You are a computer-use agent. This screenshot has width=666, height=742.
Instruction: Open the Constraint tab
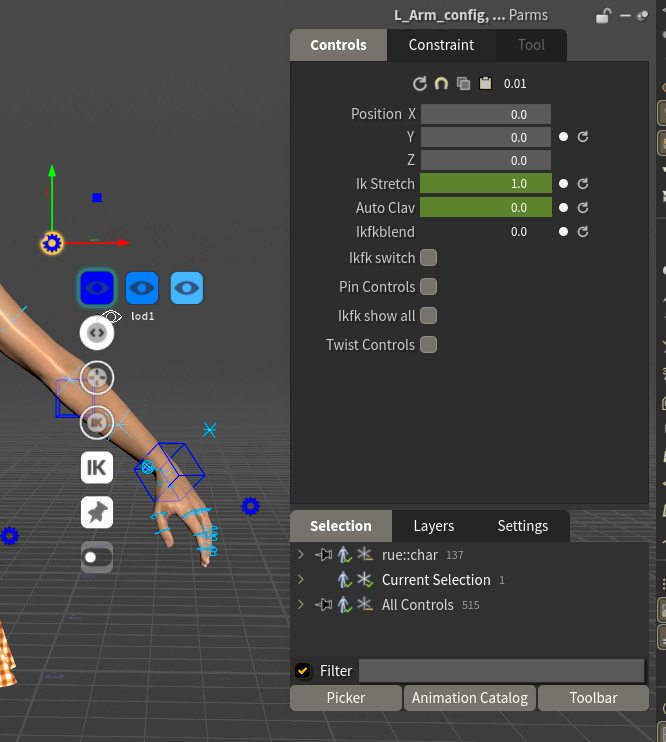441,45
